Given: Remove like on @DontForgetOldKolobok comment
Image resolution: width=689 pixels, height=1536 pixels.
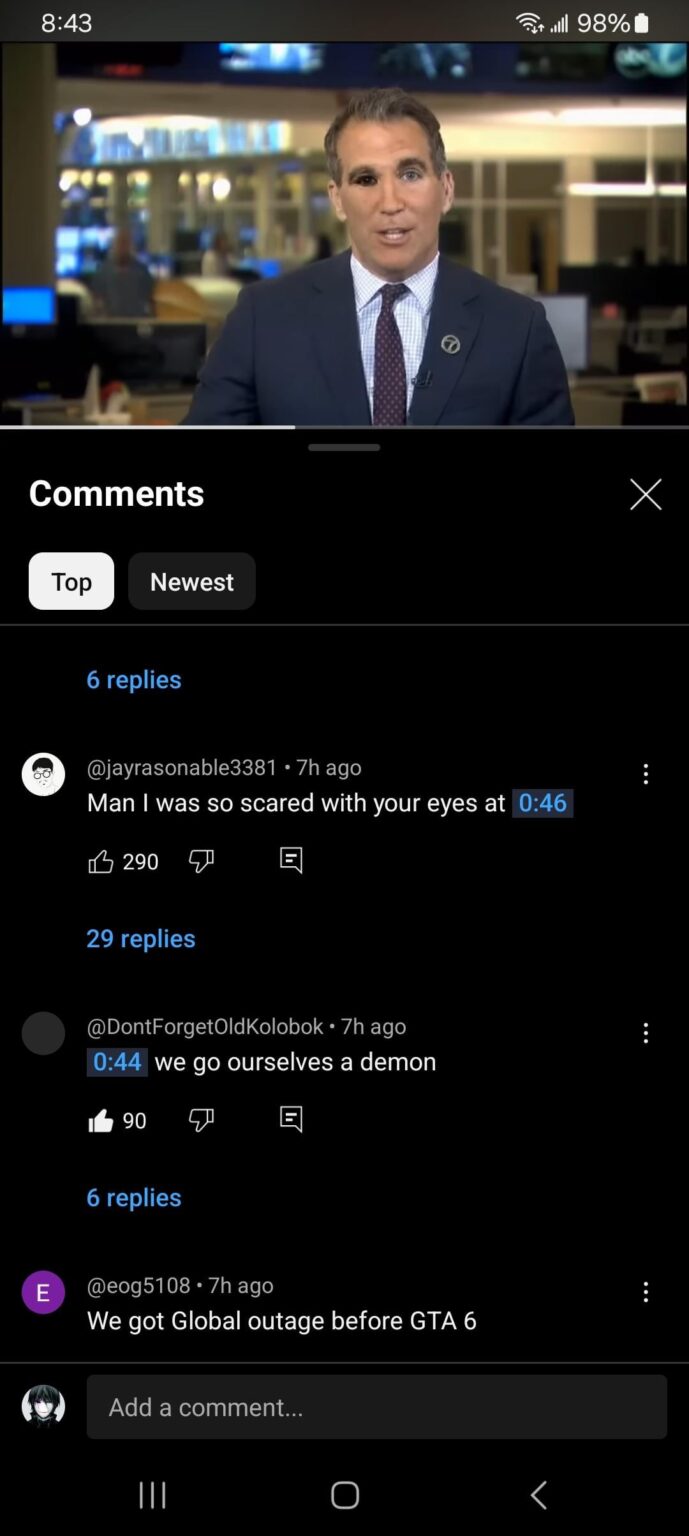Looking at the screenshot, I should click(x=101, y=1121).
